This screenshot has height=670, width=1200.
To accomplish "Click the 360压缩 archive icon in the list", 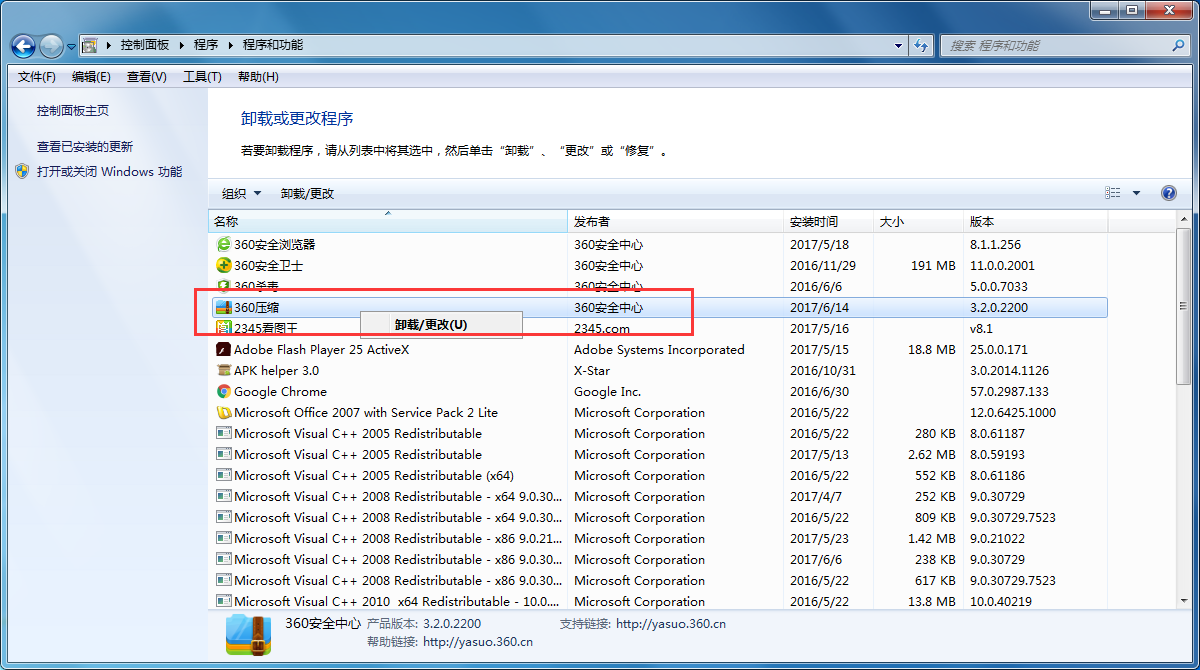I will point(224,307).
